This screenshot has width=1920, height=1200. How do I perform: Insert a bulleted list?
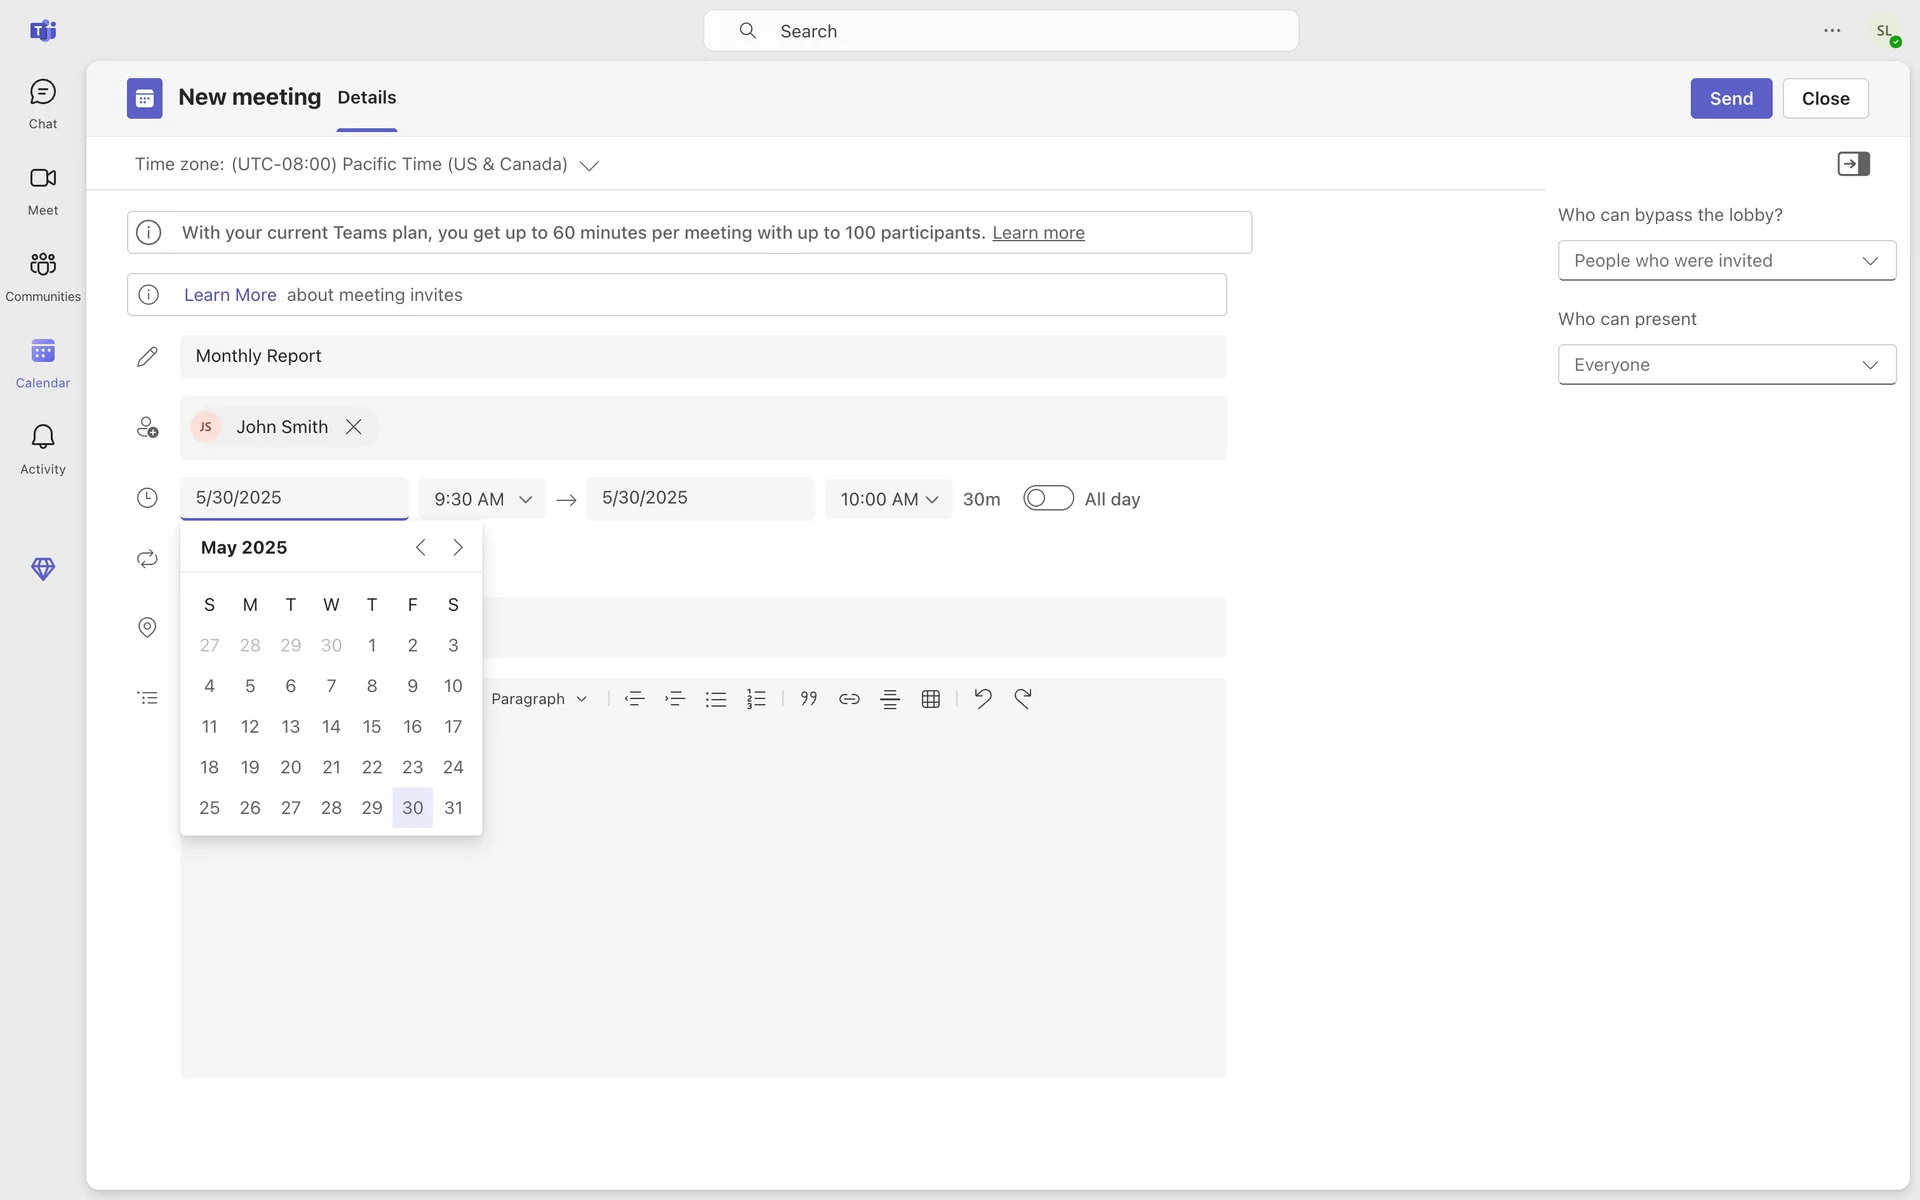pos(715,699)
